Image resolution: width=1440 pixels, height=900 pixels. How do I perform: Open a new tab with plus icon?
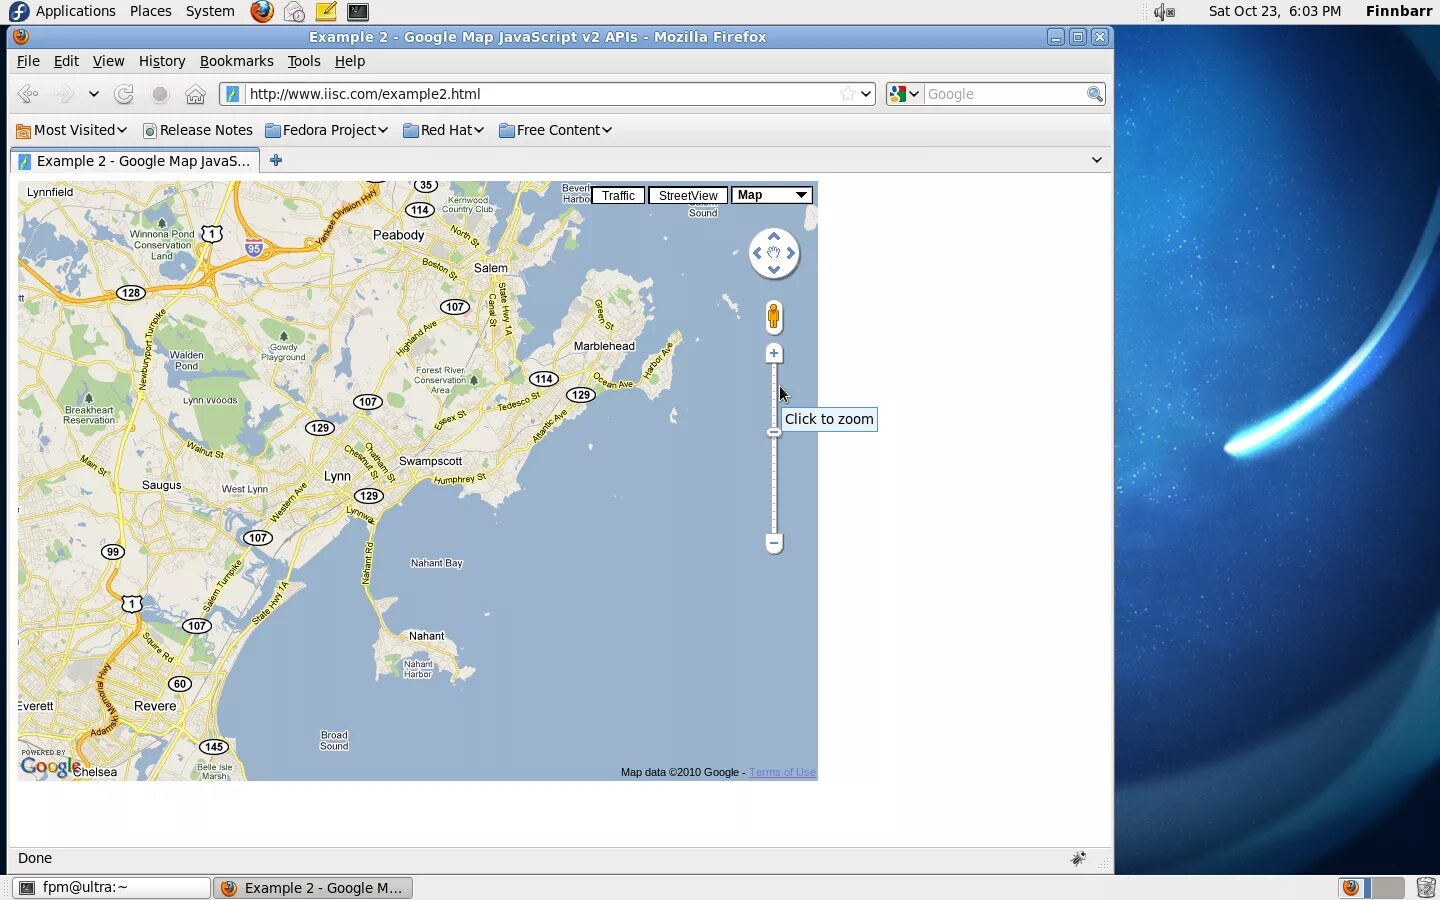click(276, 160)
